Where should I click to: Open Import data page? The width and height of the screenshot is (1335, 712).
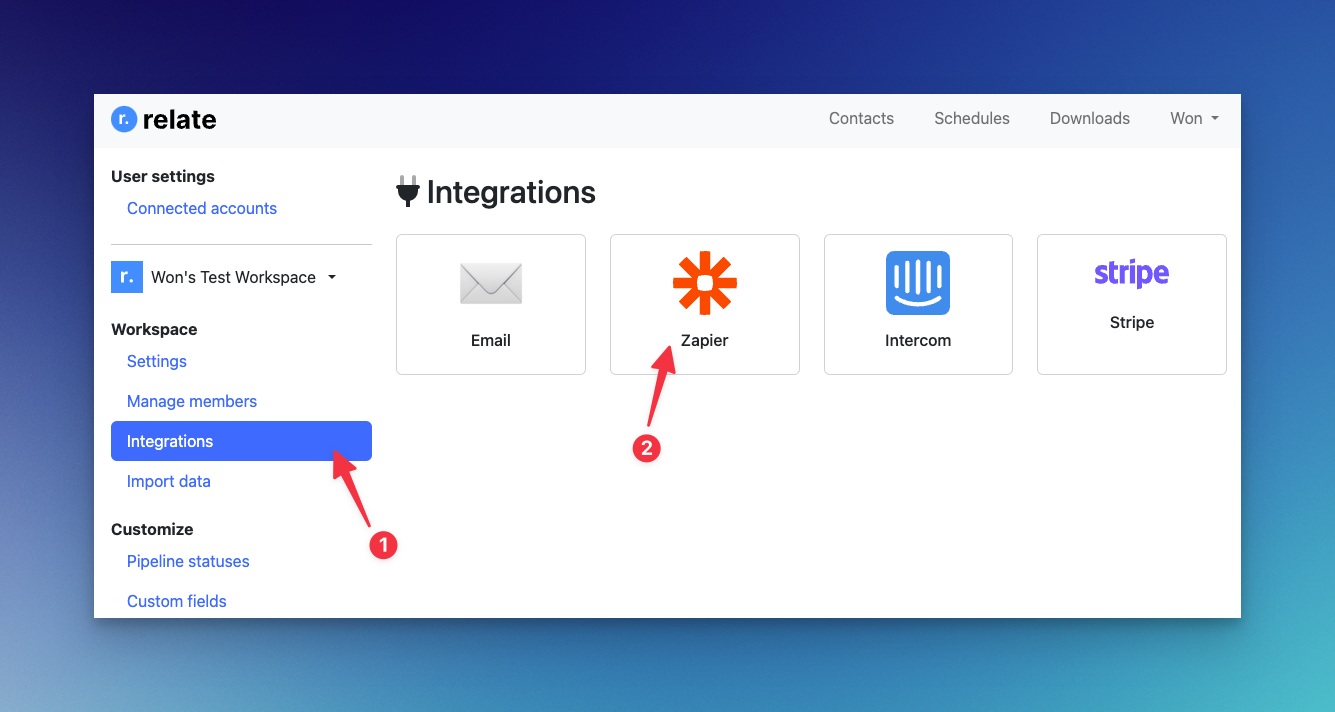tap(169, 481)
